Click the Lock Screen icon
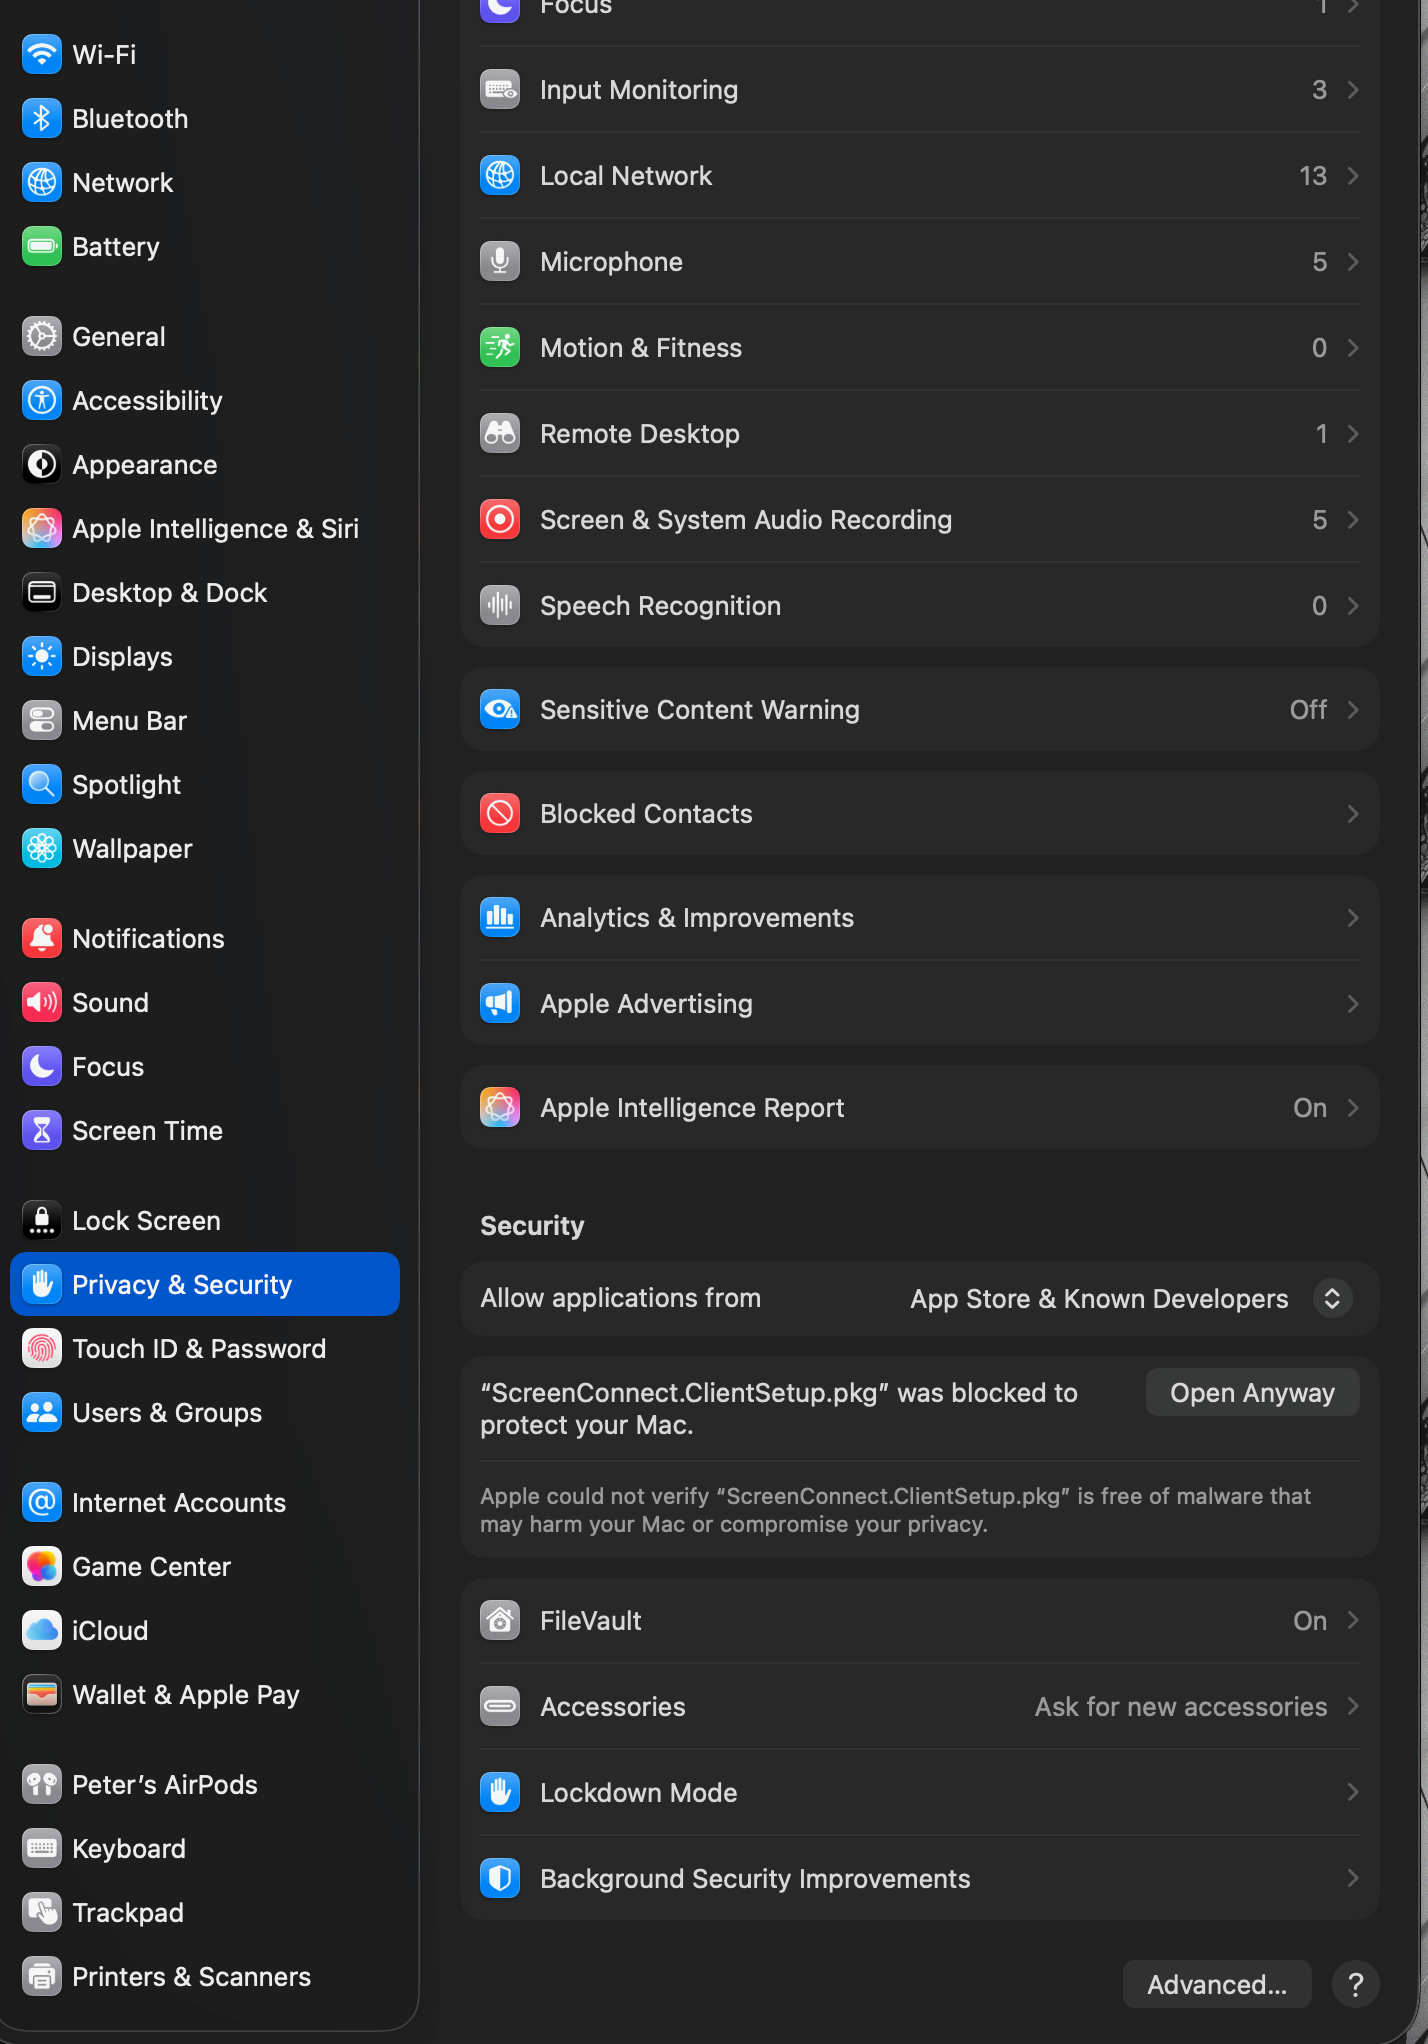The height and width of the screenshot is (2044, 1428). (x=42, y=1221)
